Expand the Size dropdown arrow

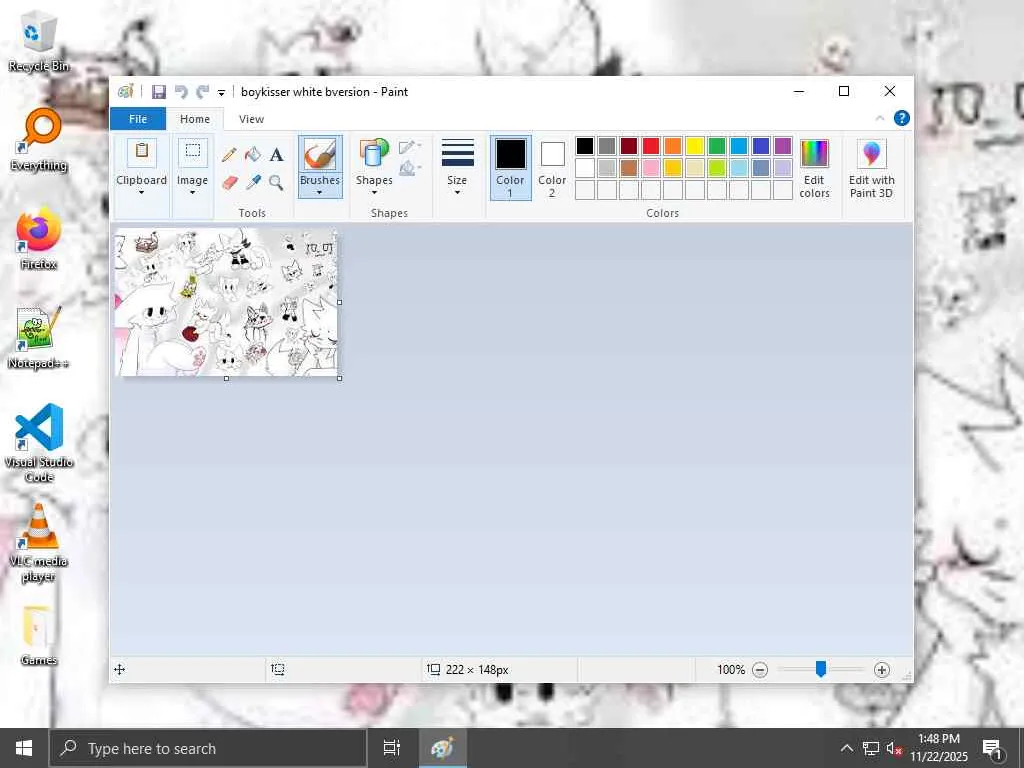tap(457, 193)
